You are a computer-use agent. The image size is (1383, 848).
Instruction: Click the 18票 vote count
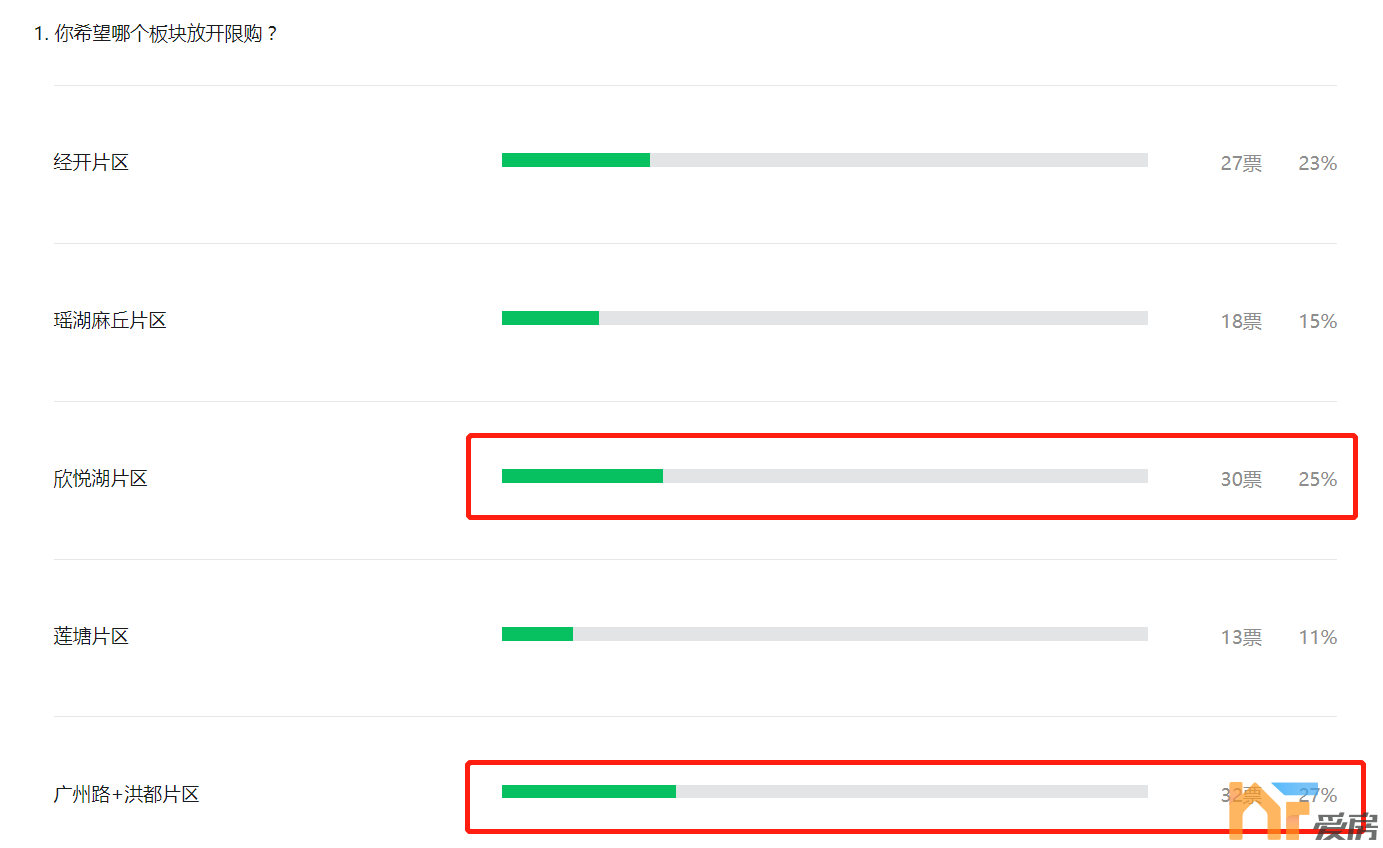(x=1241, y=321)
